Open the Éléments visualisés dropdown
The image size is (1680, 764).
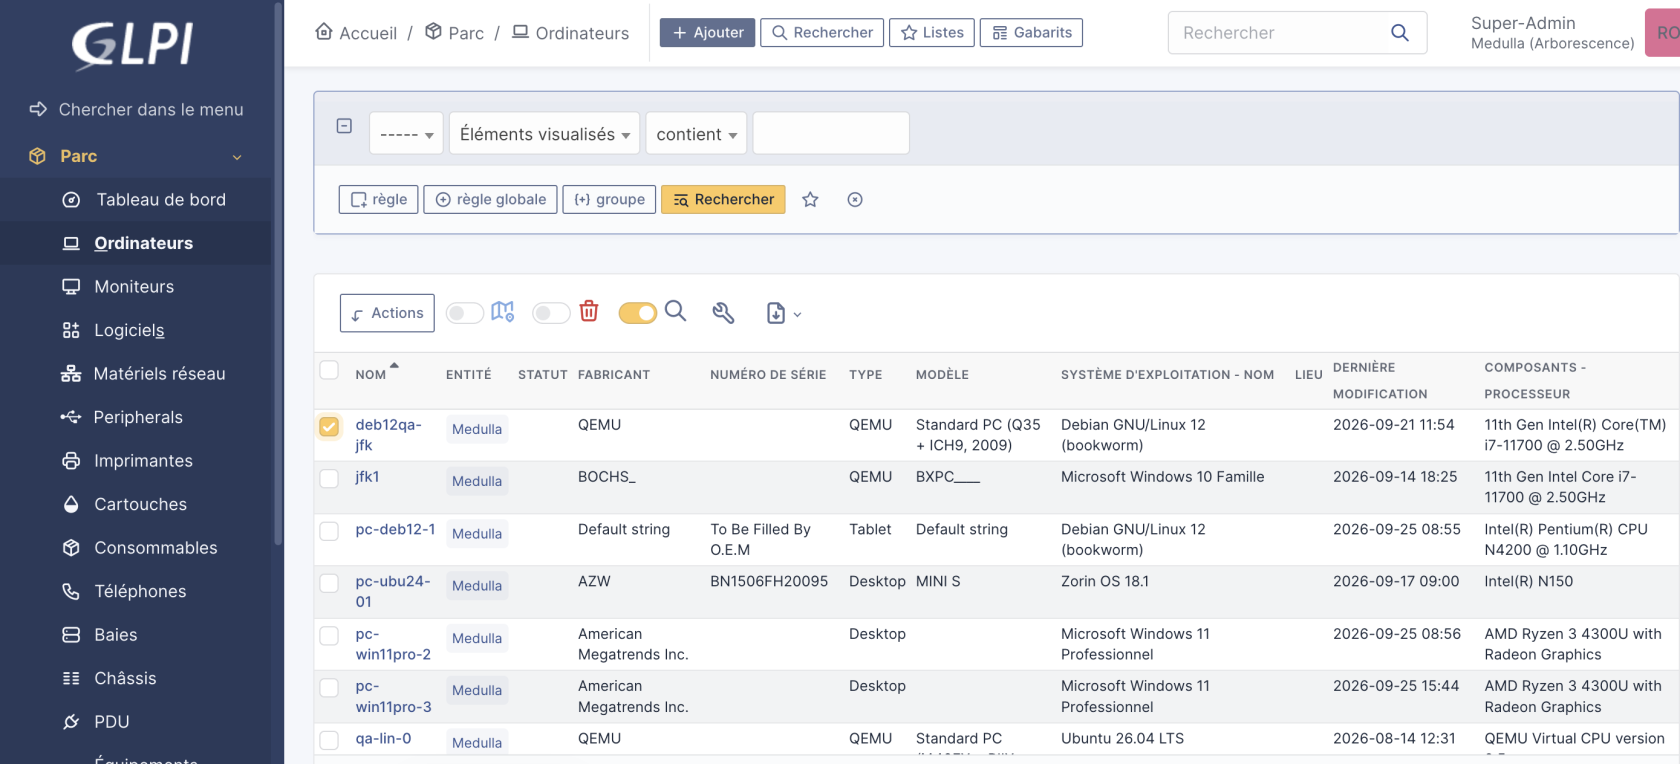[544, 133]
